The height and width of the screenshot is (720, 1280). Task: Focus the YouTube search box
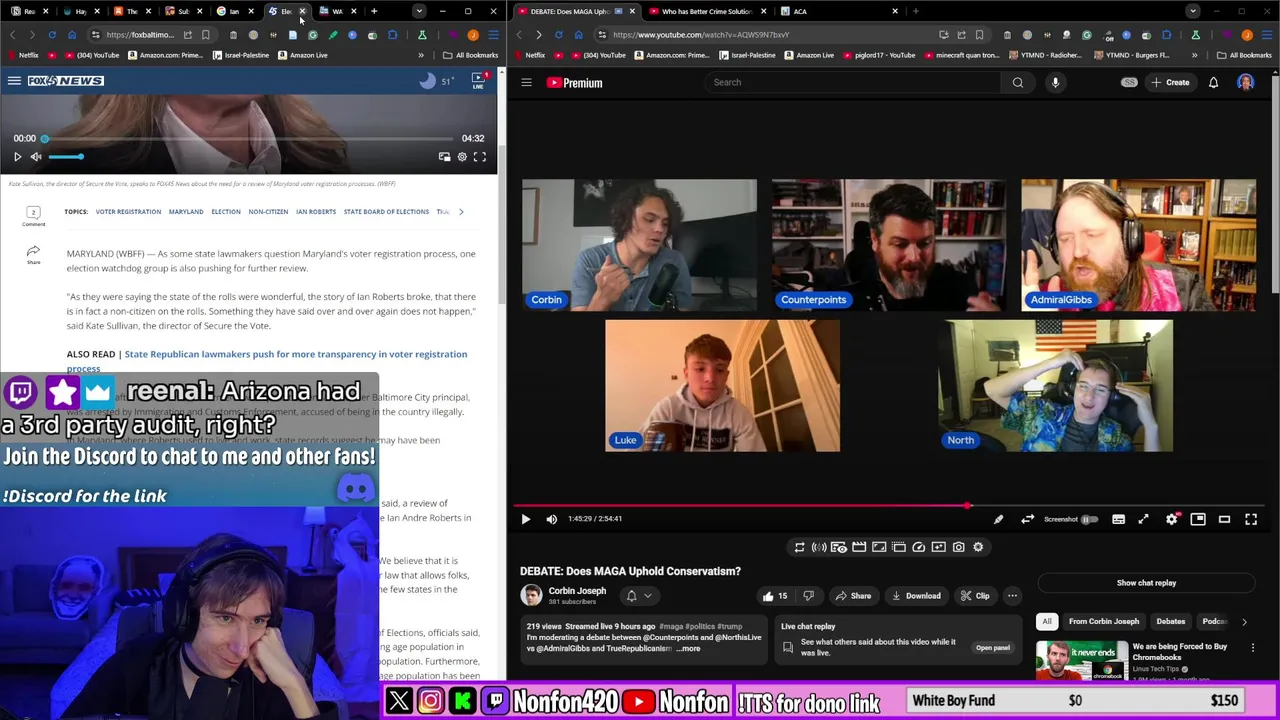click(x=853, y=82)
